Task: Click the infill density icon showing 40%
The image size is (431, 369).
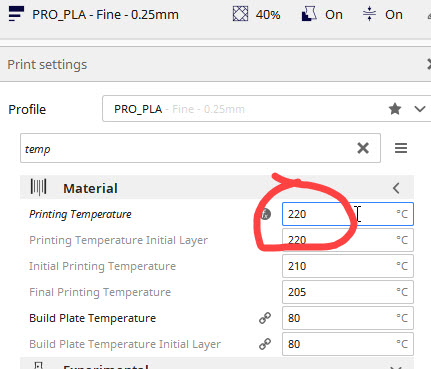Action: pyautogui.click(x=240, y=14)
